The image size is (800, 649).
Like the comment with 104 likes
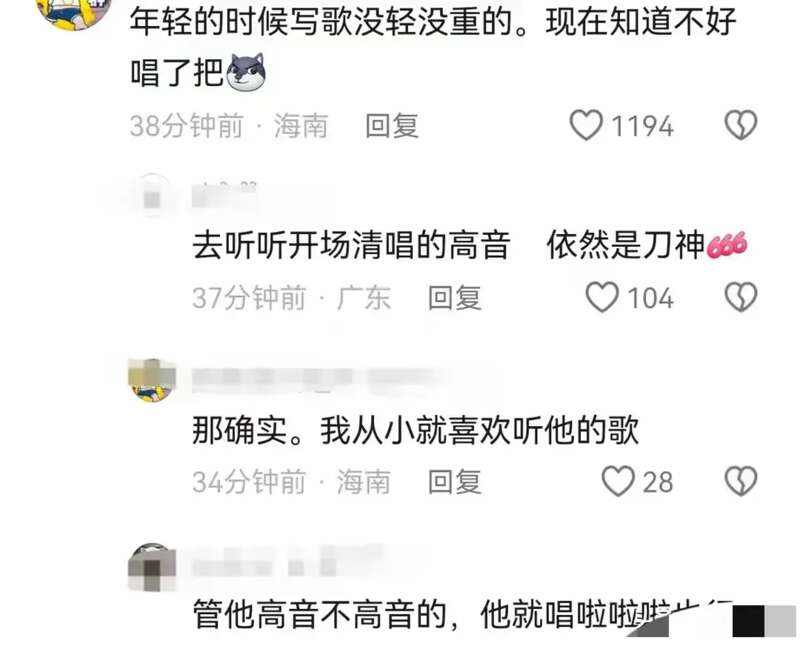click(603, 297)
